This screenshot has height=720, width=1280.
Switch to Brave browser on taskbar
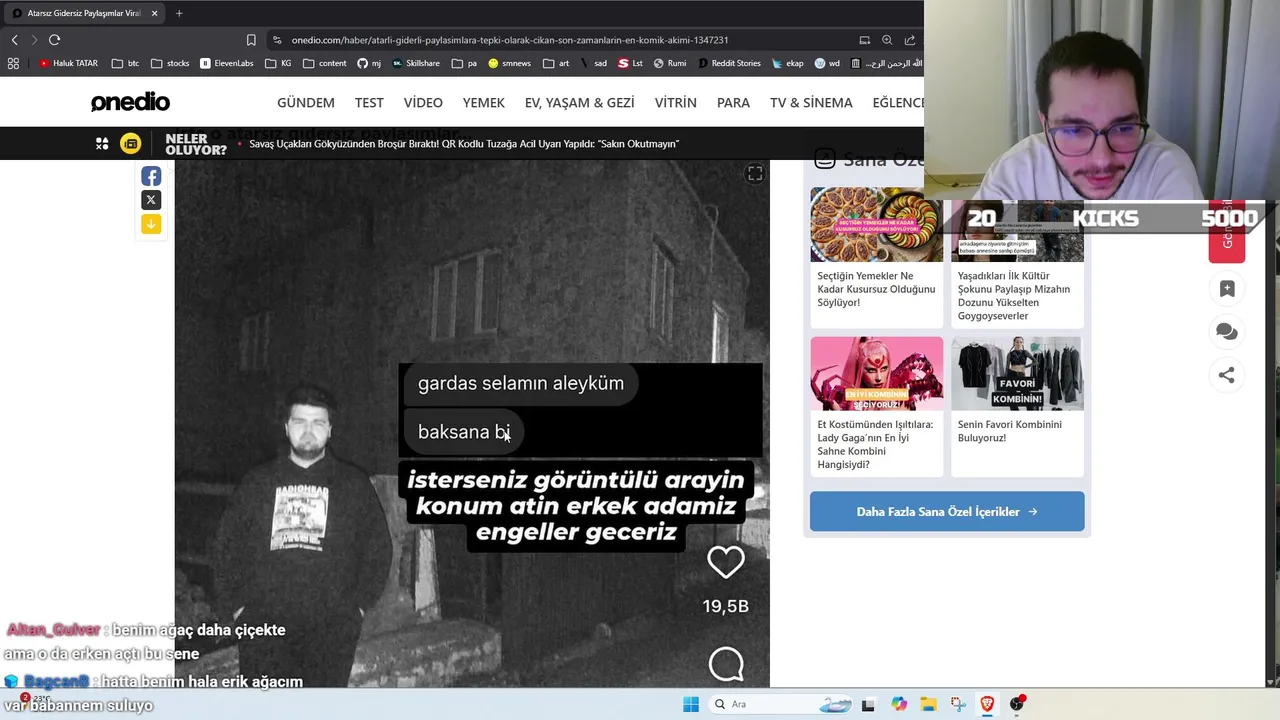987,704
